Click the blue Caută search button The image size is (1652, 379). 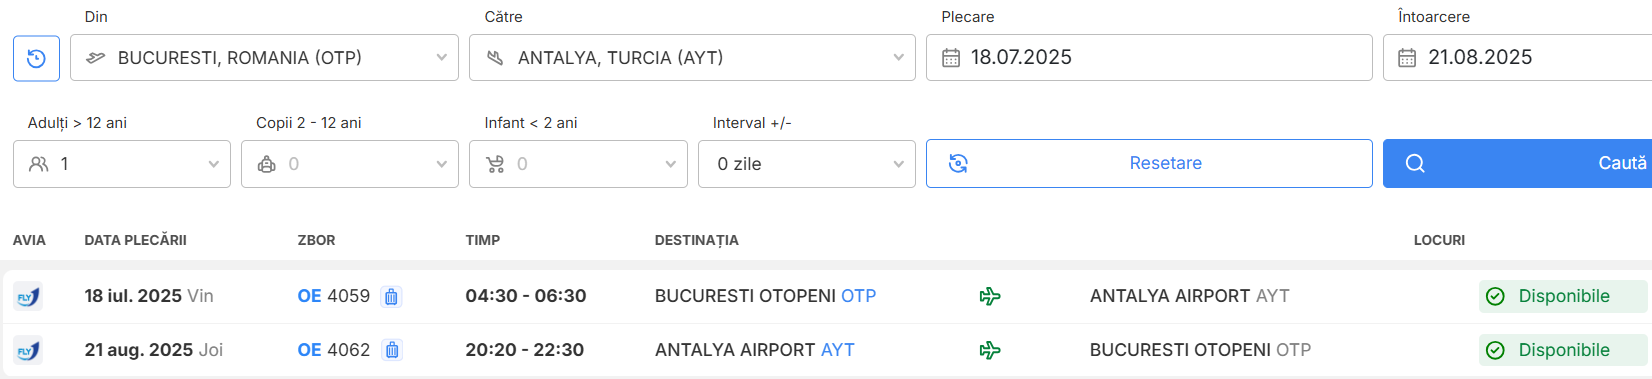(1517, 164)
